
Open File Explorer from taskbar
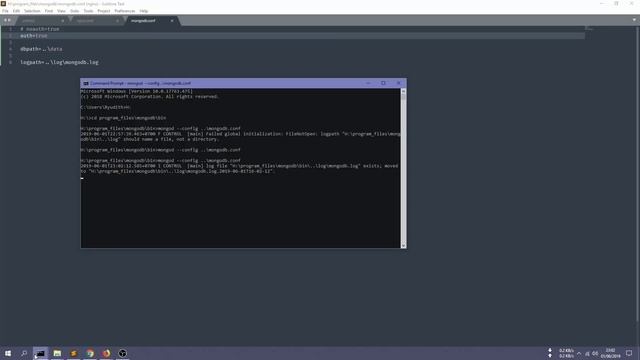pyautogui.click(x=57, y=353)
